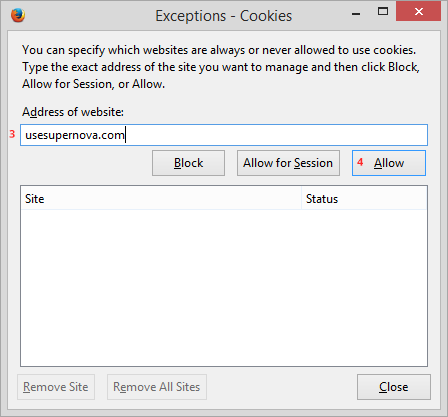Maximize the Exceptions - Cookies dialog
This screenshot has width=448, height=417.
click(x=383, y=12)
